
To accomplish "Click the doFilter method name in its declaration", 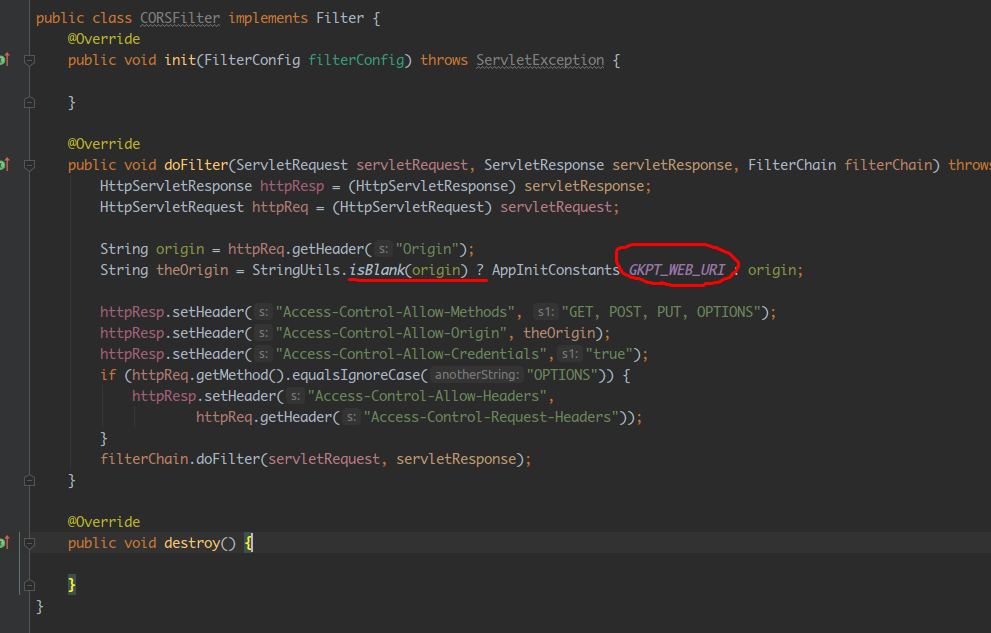I will (196, 165).
